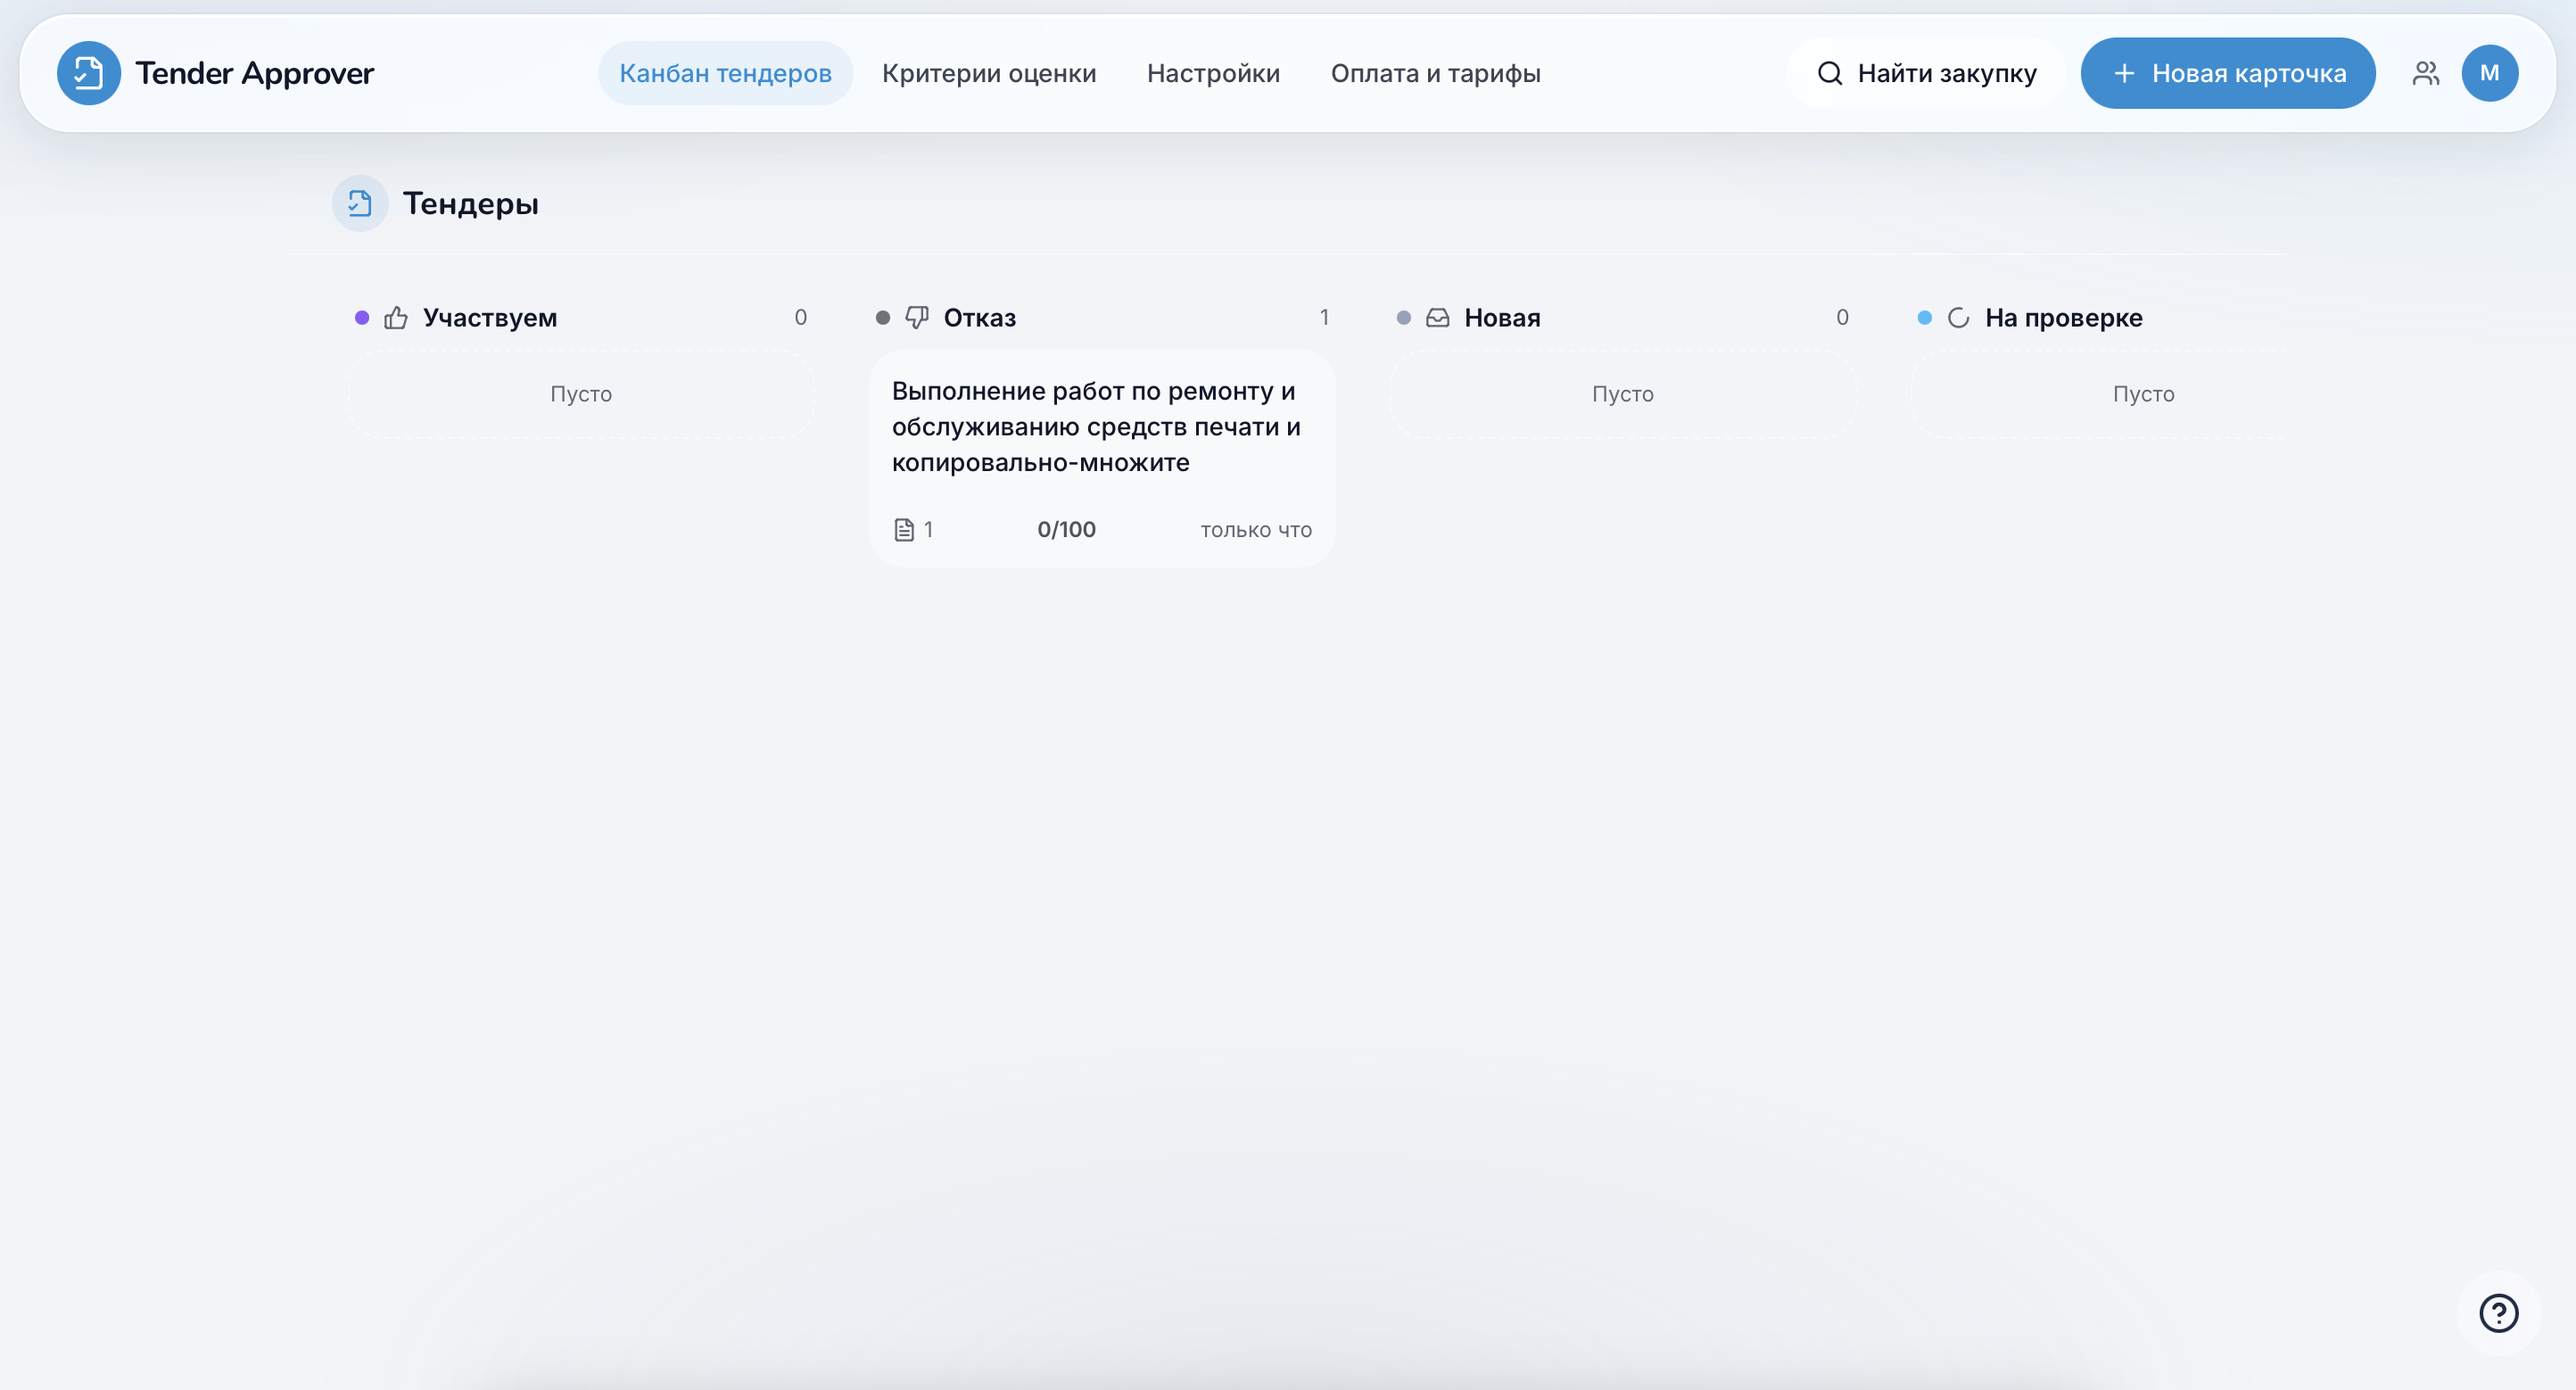The width and height of the screenshot is (2576, 1390).
Task: Click the blue status dot of На проверке
Action: 1924,318
